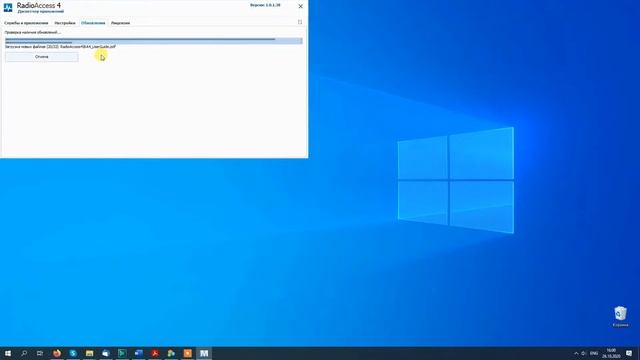Open the volume control in system tray
Viewport: 640px width, 360px height.
(x=584, y=353)
